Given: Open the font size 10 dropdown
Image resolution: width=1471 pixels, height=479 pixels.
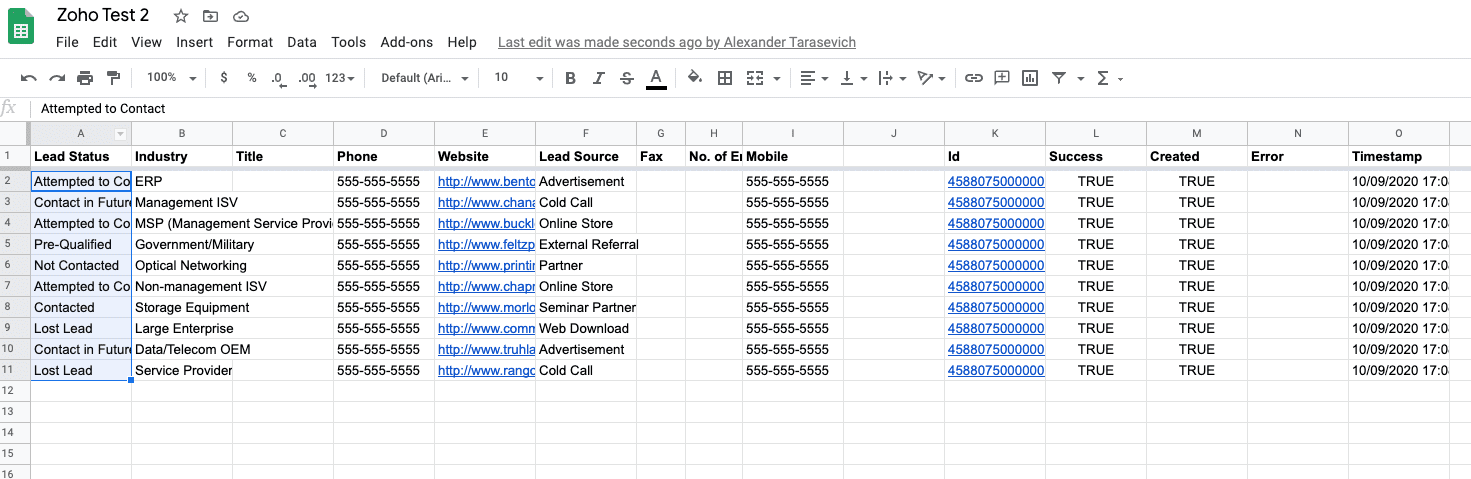Looking at the screenshot, I should pos(518,78).
